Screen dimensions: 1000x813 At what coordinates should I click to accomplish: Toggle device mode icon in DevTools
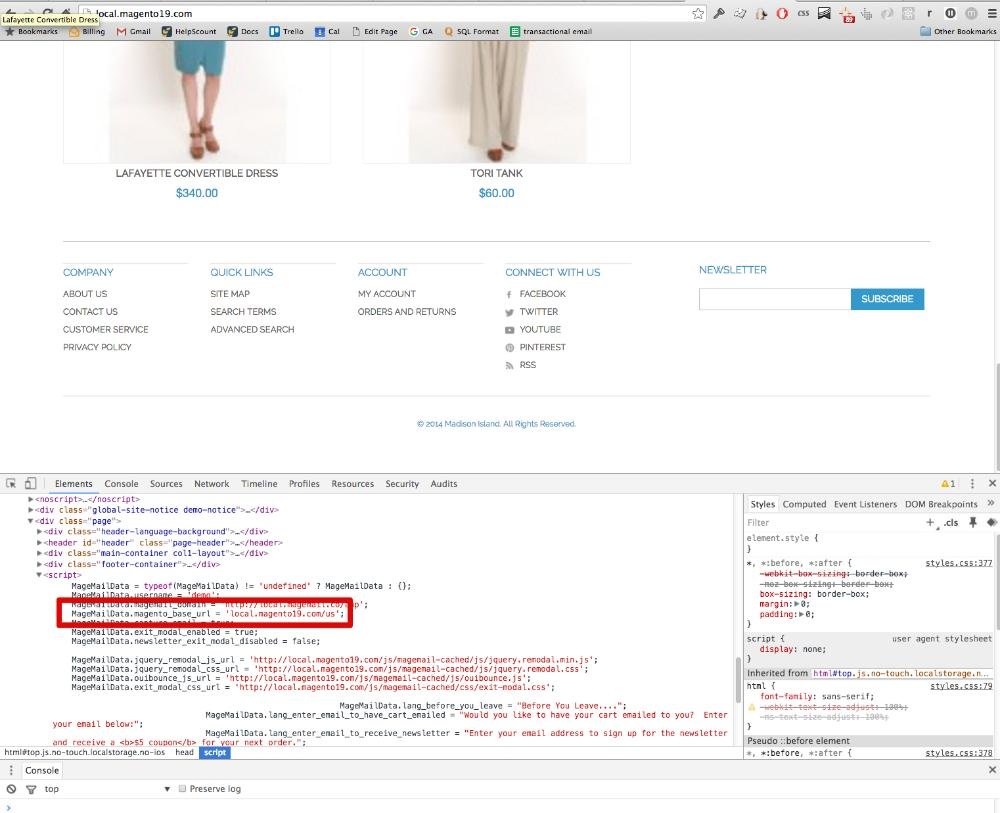click(x=30, y=484)
